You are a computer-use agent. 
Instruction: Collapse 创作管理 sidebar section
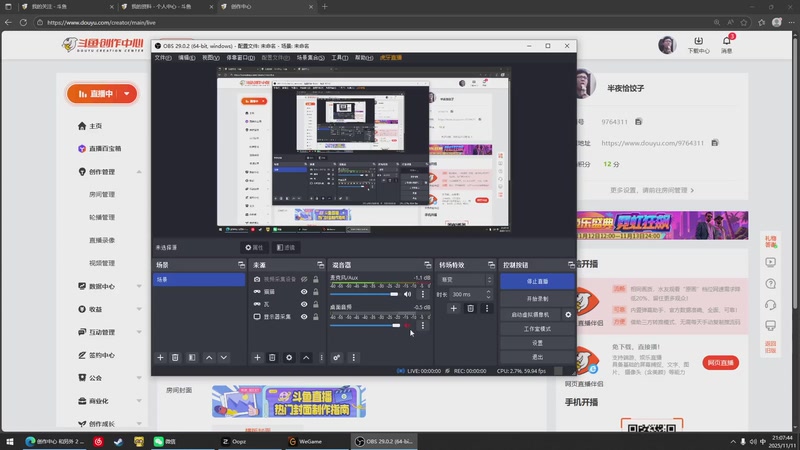pos(139,172)
